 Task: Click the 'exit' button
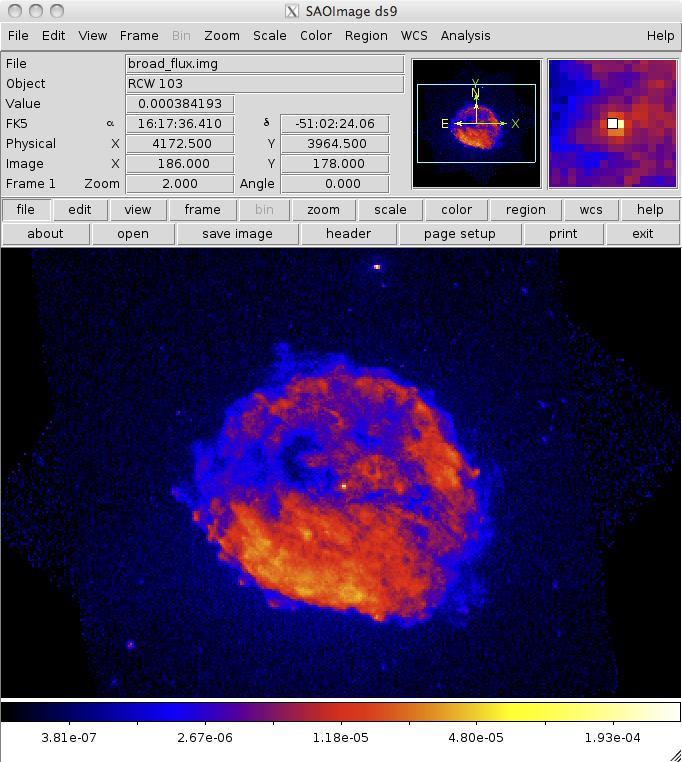(x=643, y=234)
